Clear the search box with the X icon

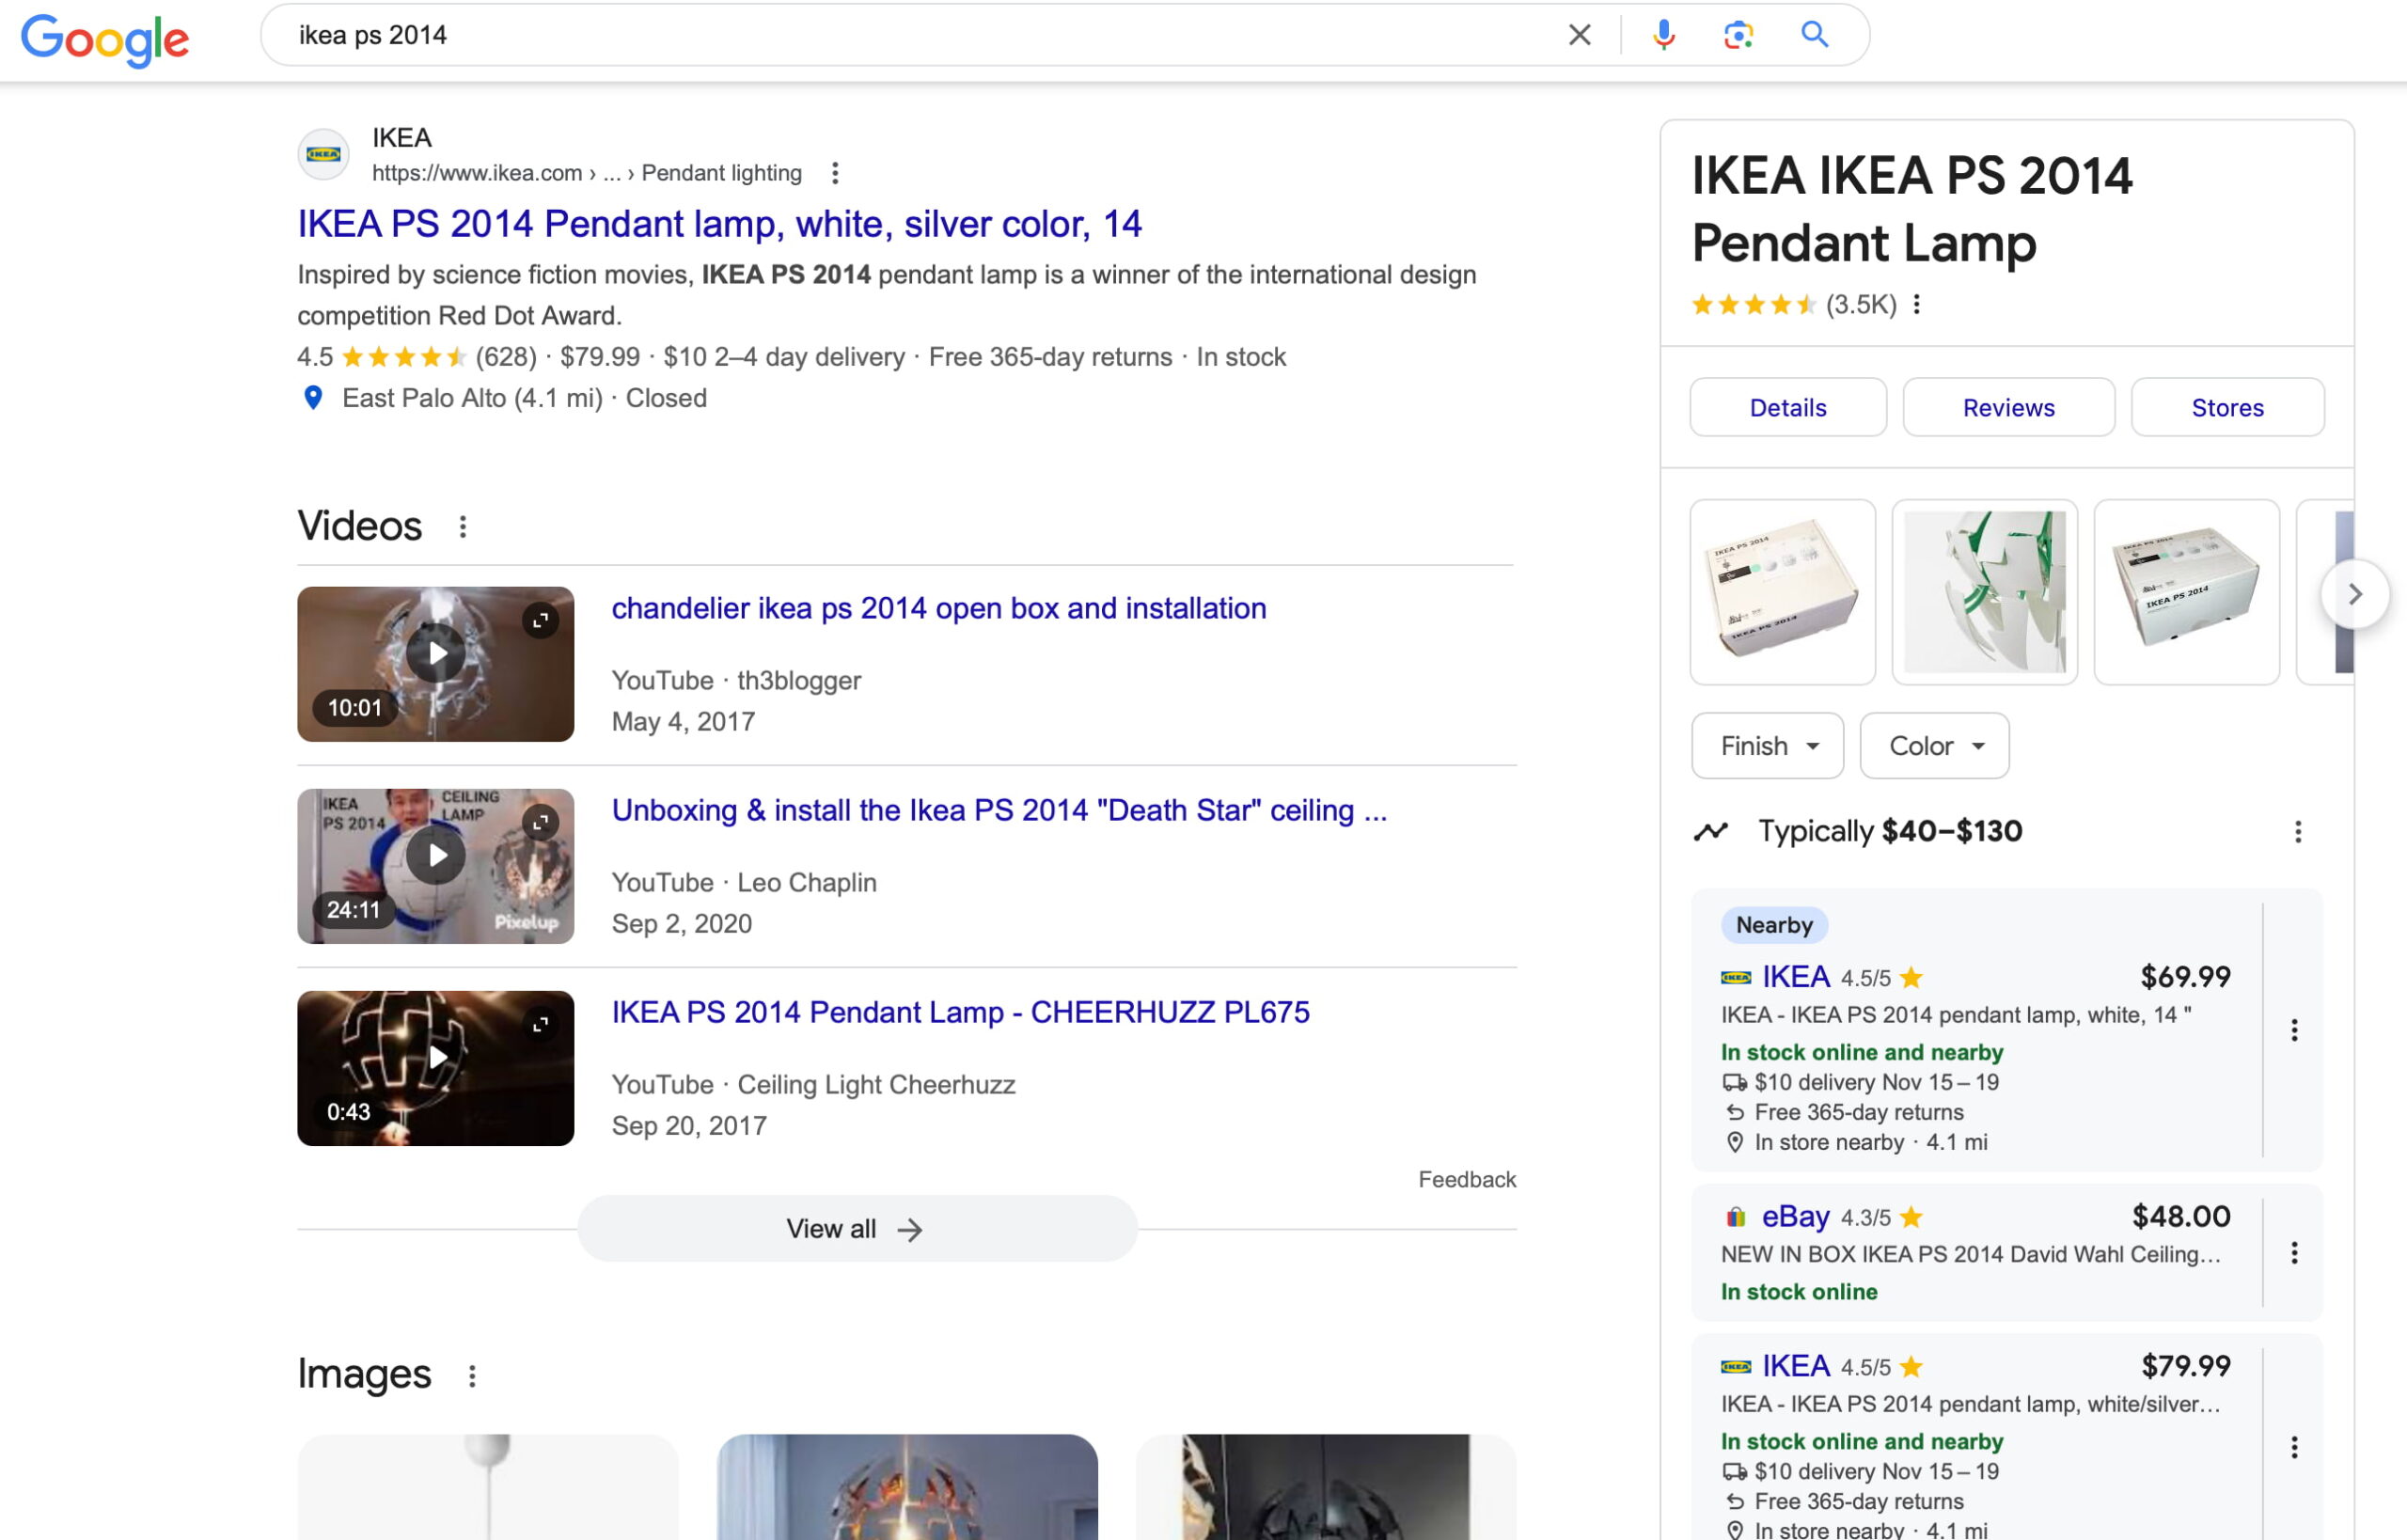[1579, 35]
